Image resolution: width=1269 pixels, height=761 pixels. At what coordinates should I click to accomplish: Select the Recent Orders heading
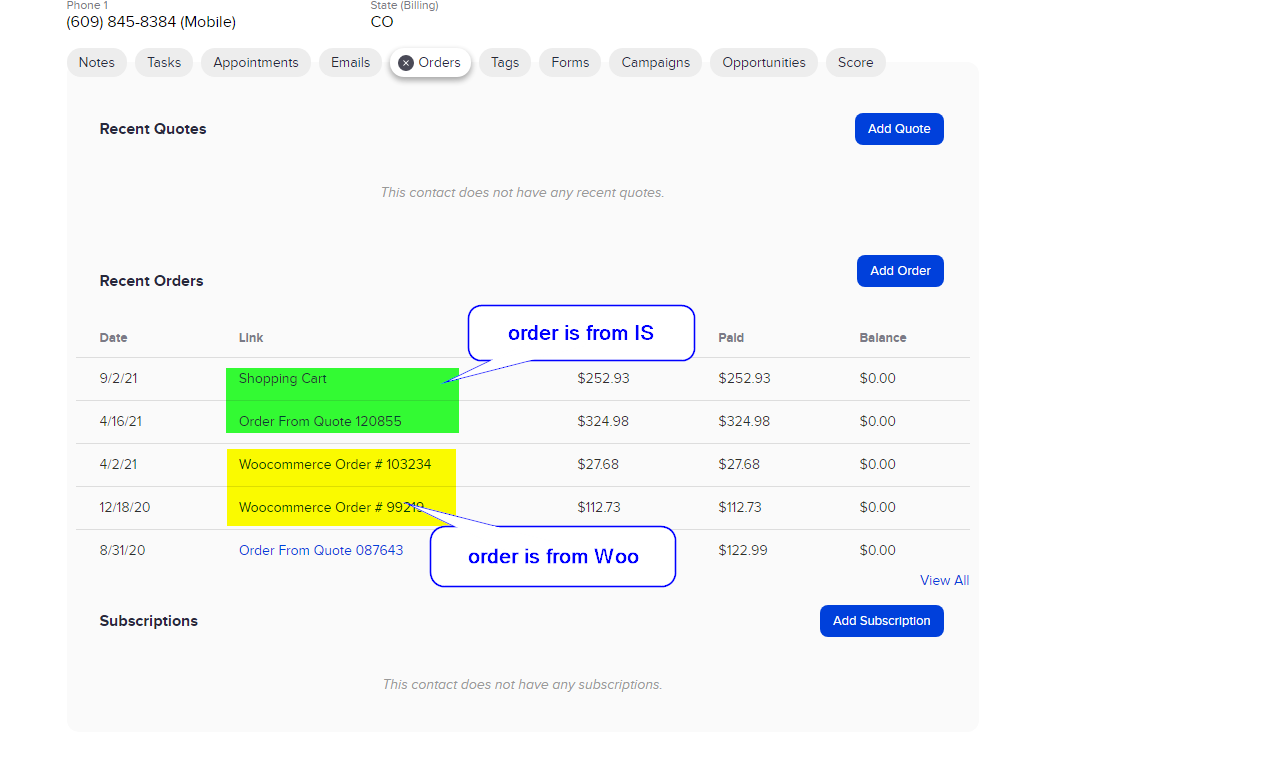pyautogui.click(x=152, y=281)
